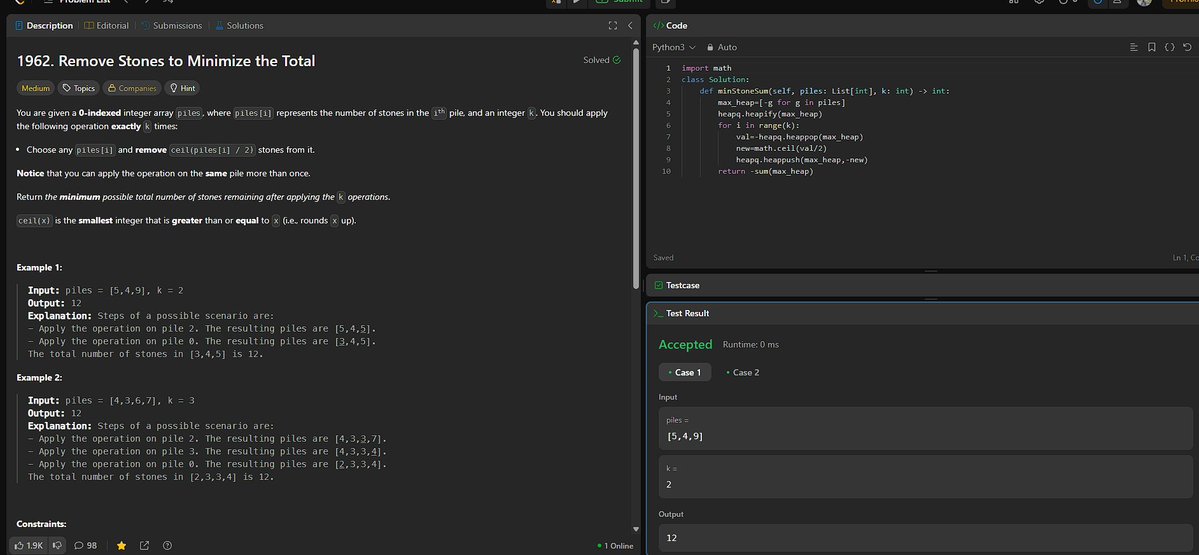The image size is (1199, 555).
Task: Show the Companies tag list
Action: pos(132,88)
